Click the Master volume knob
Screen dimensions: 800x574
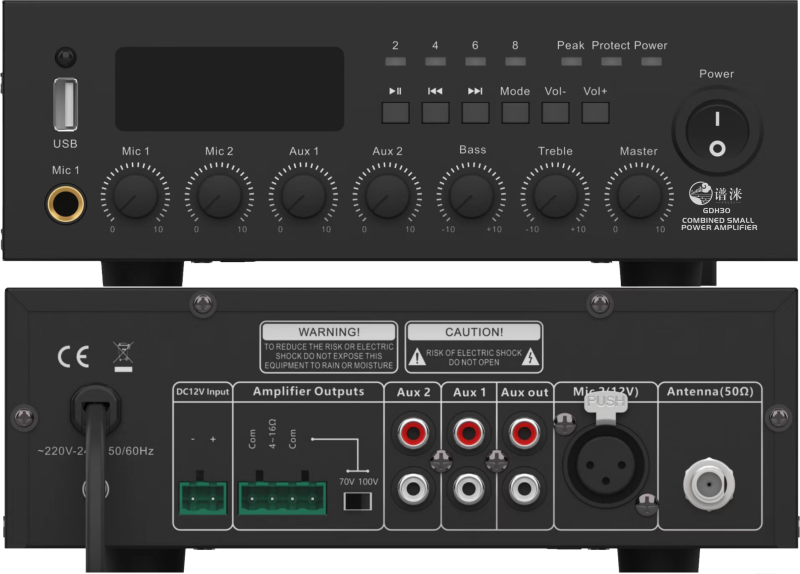(638, 192)
